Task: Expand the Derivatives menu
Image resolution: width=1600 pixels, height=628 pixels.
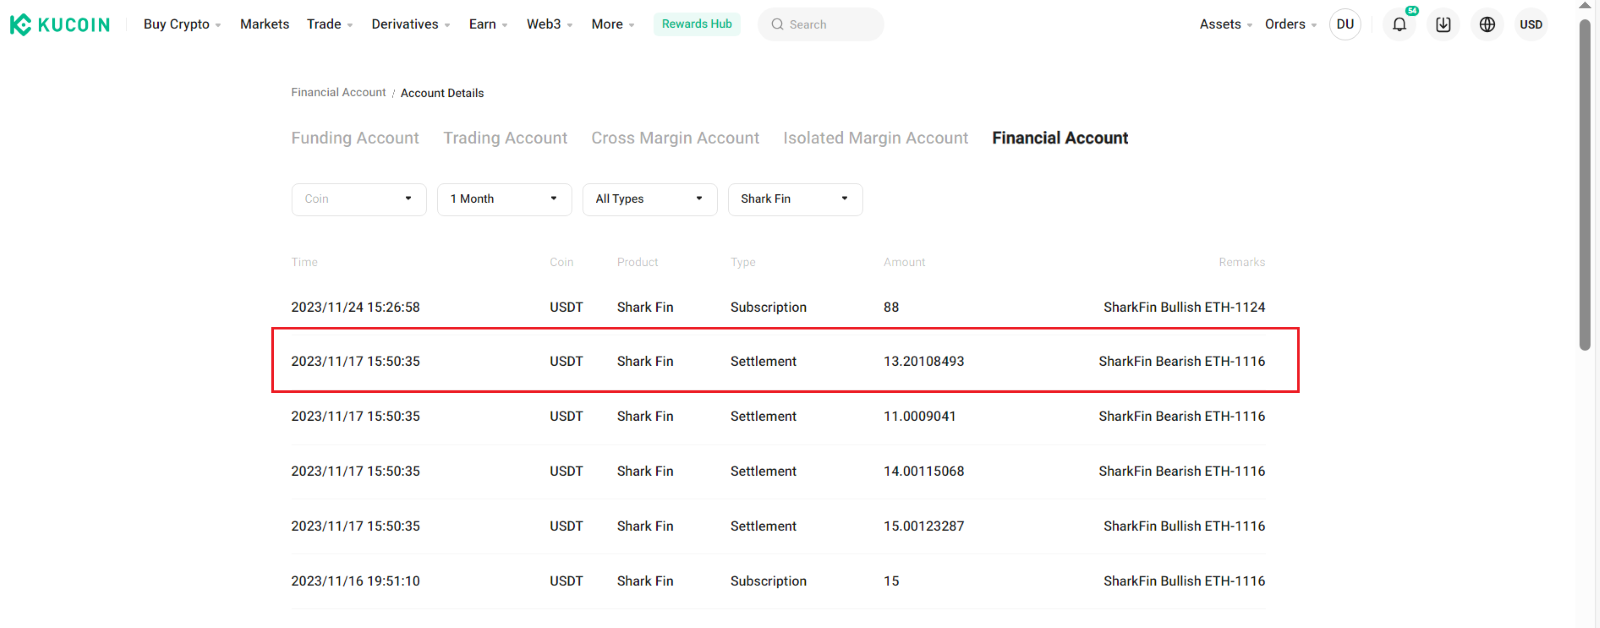Action: [411, 25]
